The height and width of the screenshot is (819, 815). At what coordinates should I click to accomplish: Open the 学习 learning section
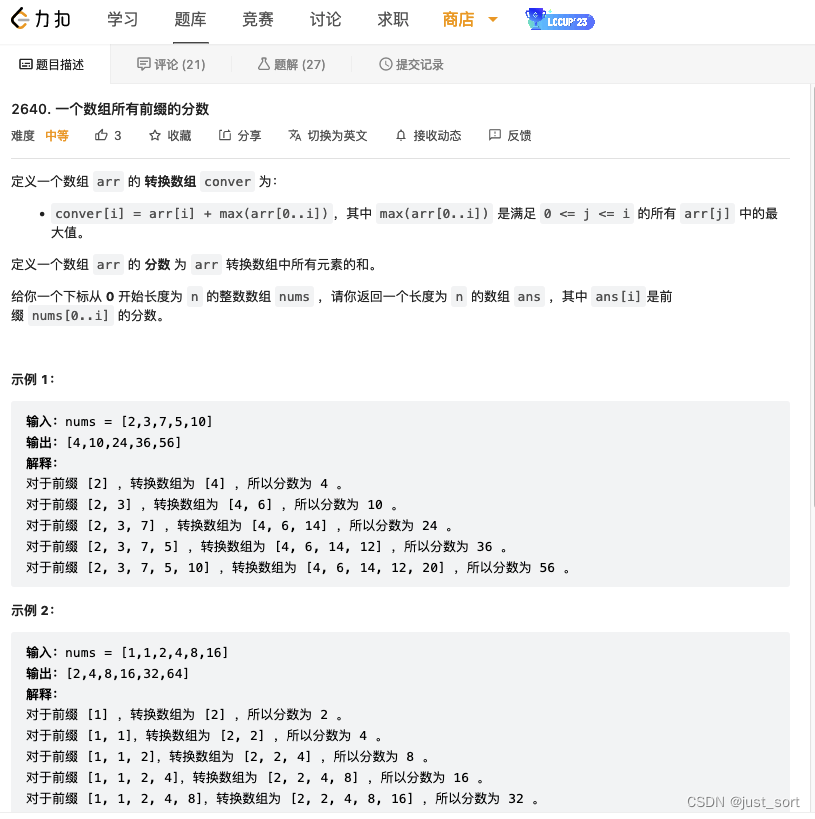click(x=122, y=19)
